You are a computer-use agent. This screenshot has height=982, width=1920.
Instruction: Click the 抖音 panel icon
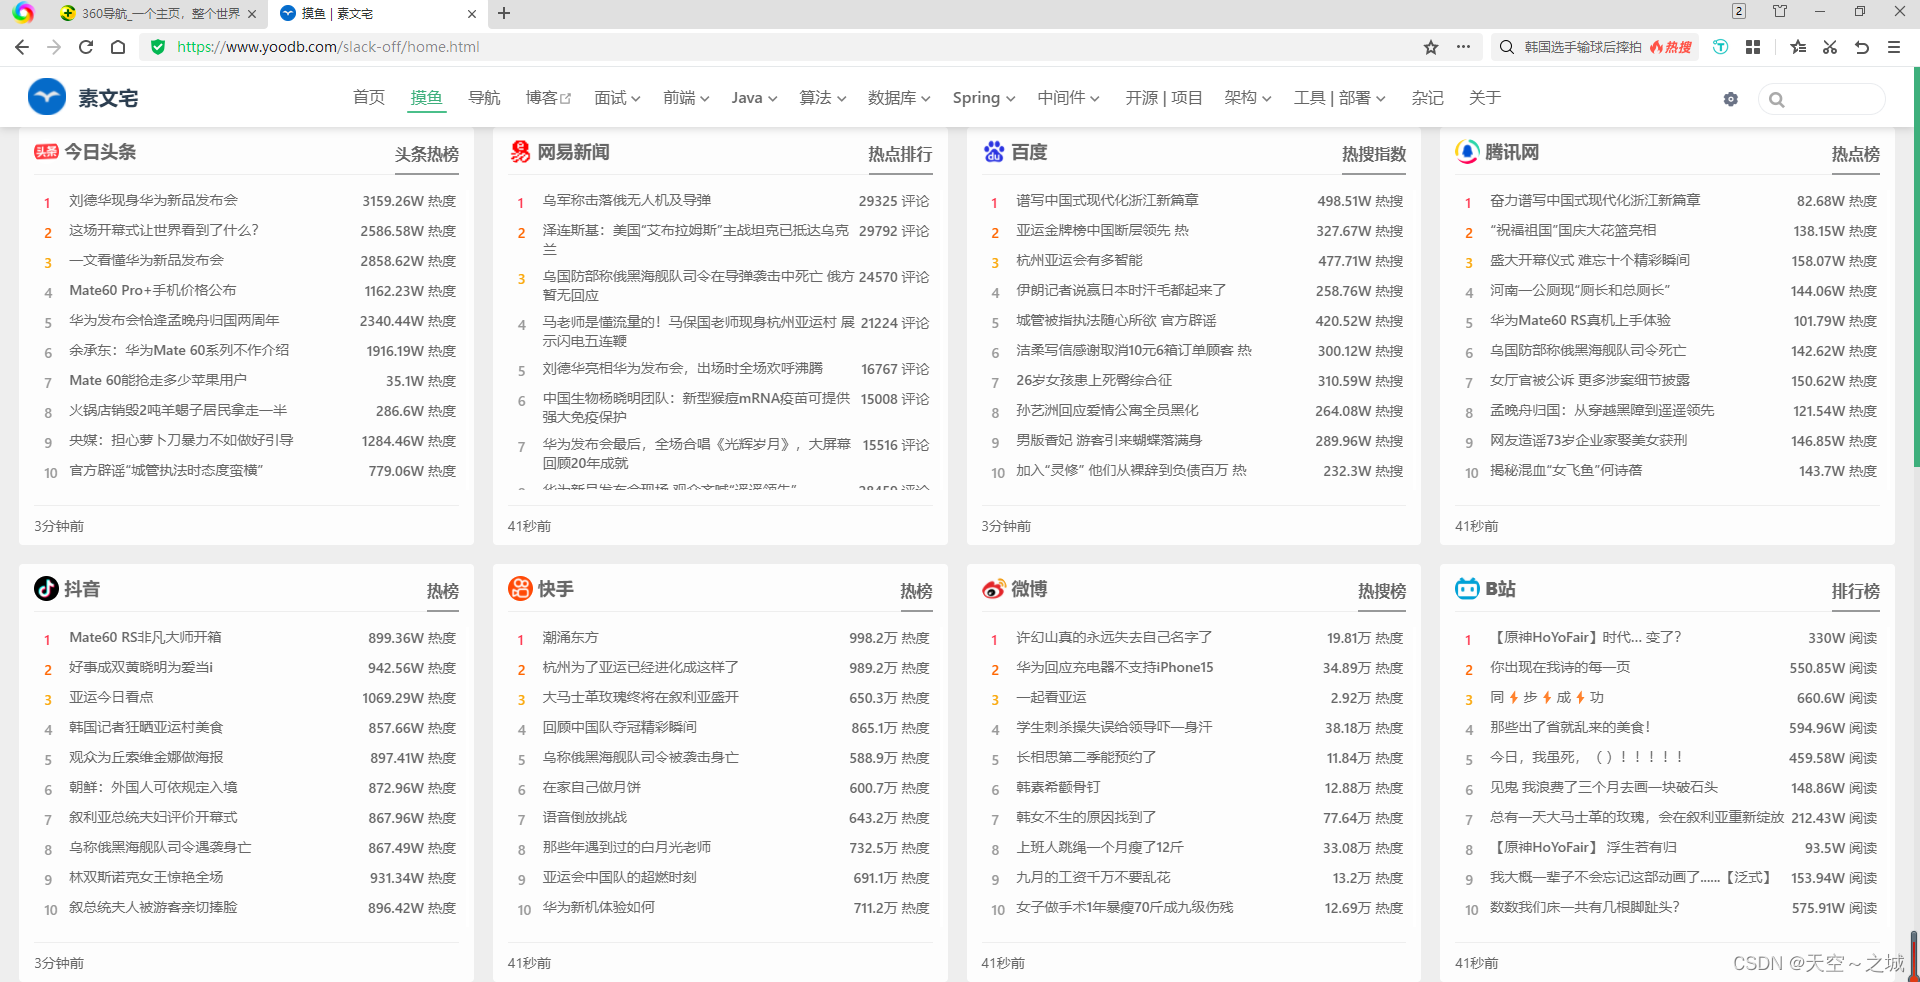pos(46,589)
